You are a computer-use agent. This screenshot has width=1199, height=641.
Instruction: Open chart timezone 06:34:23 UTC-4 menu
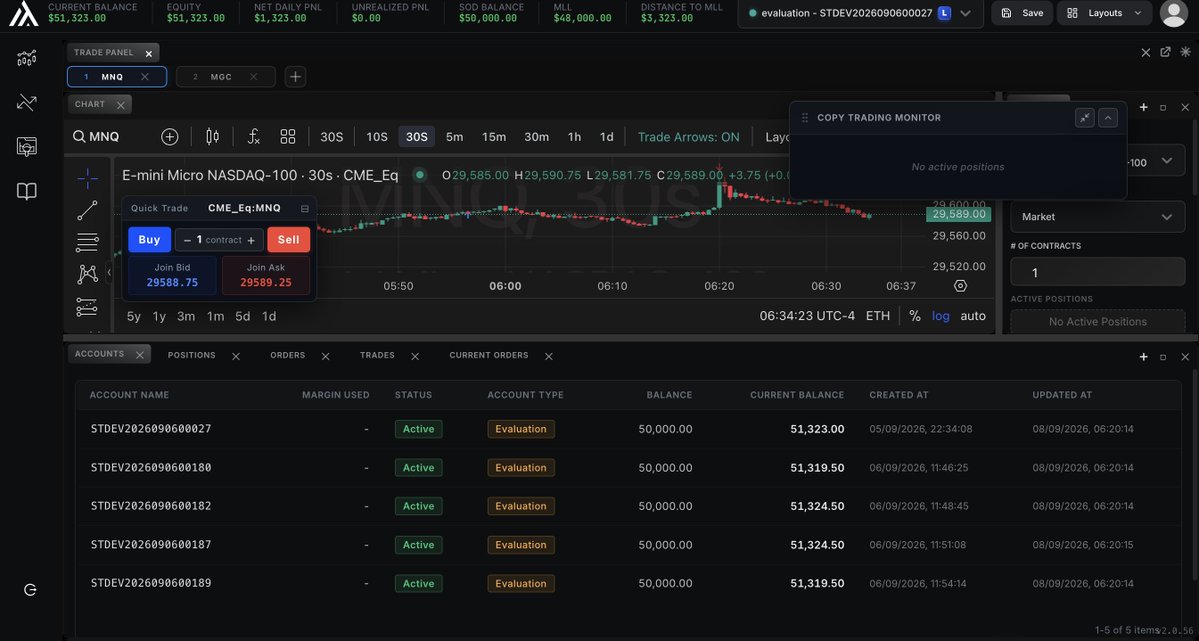pos(807,316)
